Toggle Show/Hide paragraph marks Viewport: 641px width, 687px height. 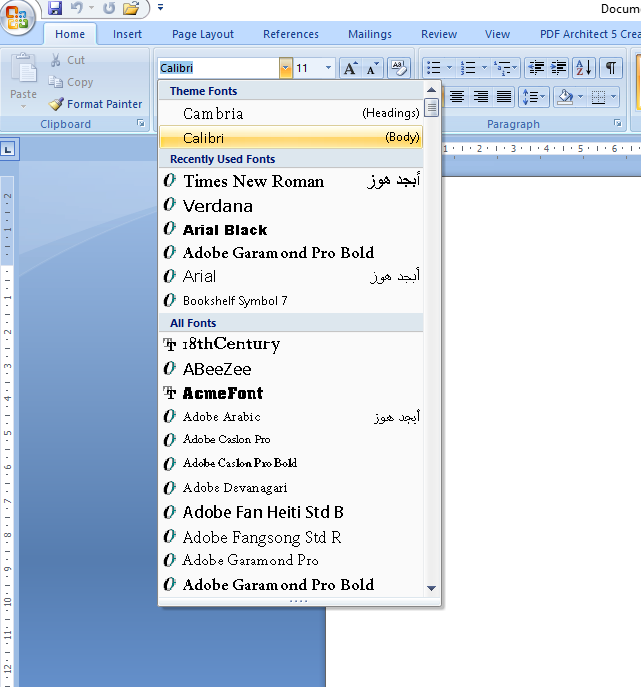611,68
